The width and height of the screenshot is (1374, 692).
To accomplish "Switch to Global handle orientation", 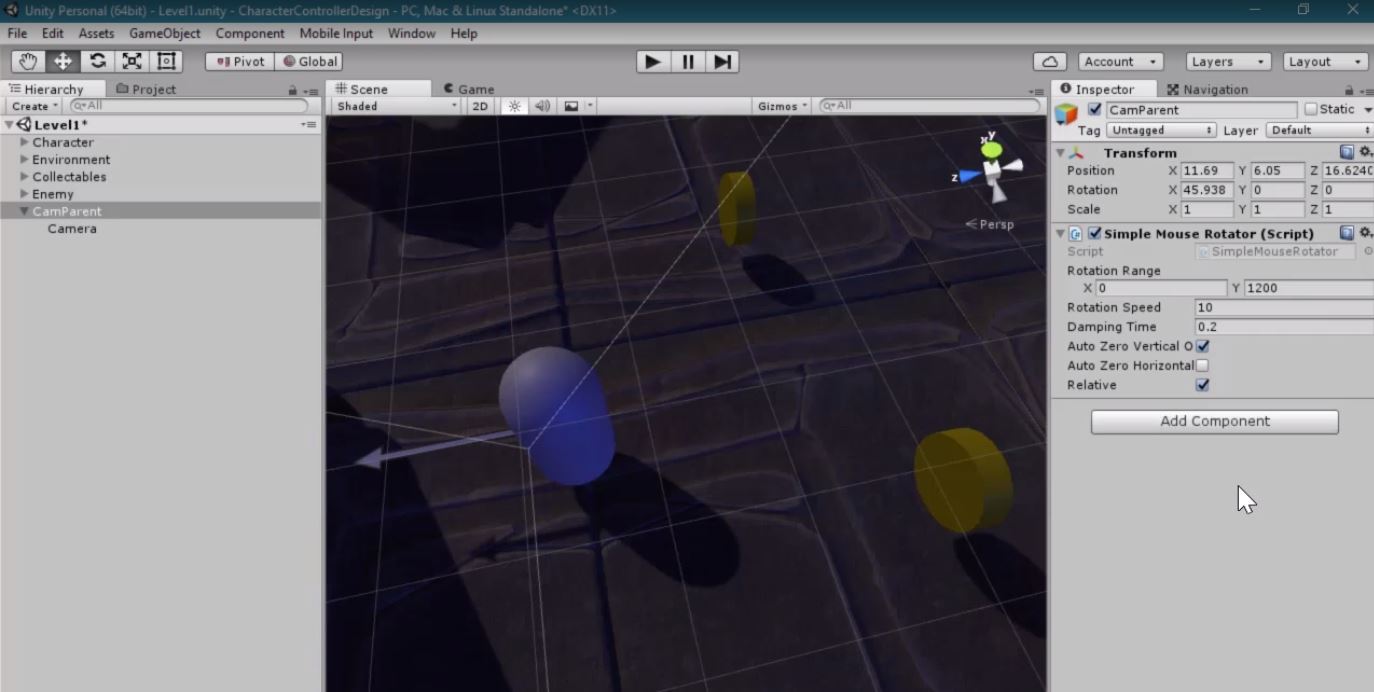I will point(309,61).
